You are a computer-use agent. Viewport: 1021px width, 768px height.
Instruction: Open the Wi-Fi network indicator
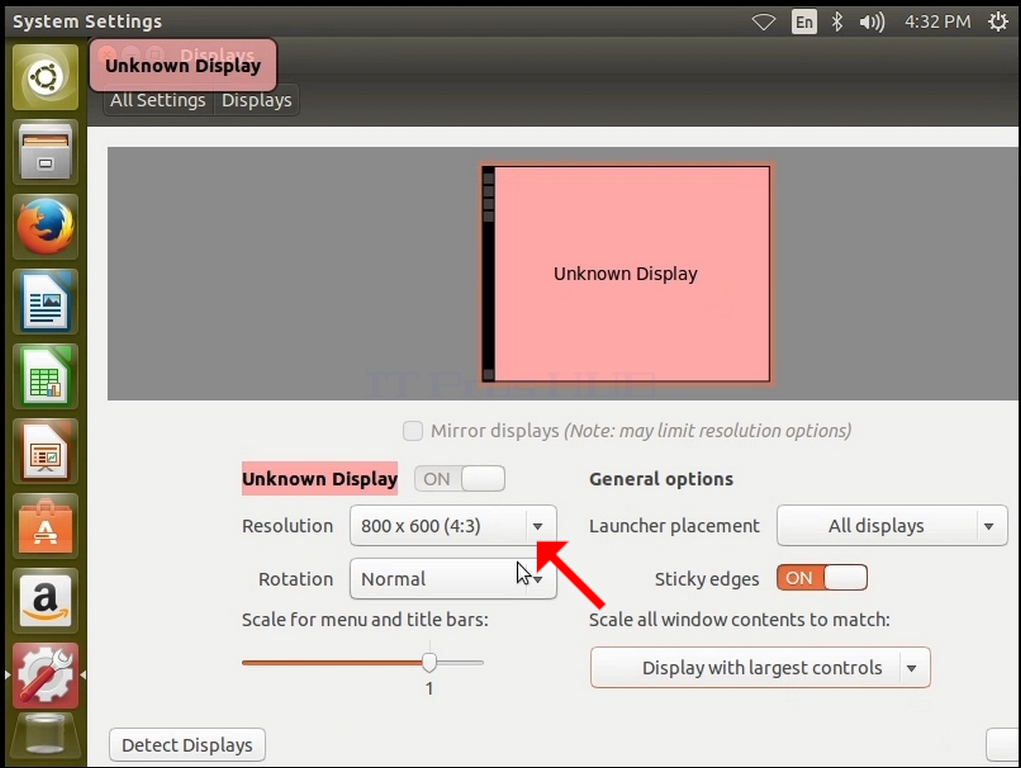pos(763,22)
